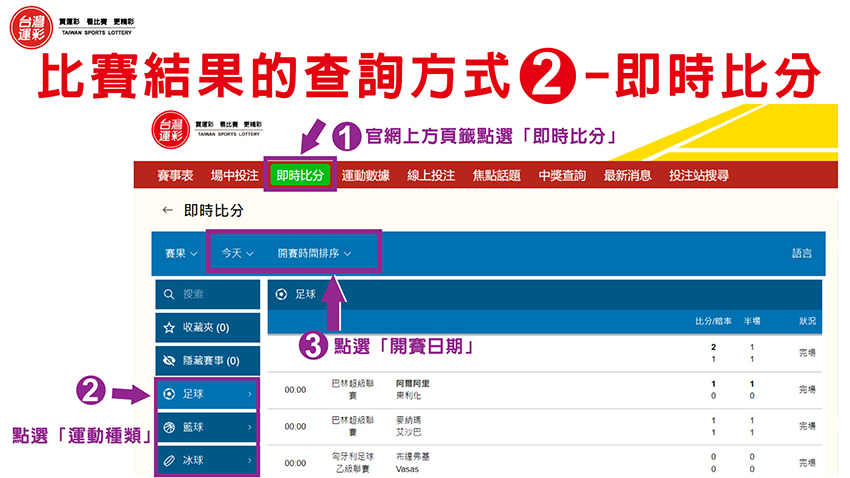Click the basketball icon next to 籃球
Viewport: 850px width, 478px height.
[169, 428]
